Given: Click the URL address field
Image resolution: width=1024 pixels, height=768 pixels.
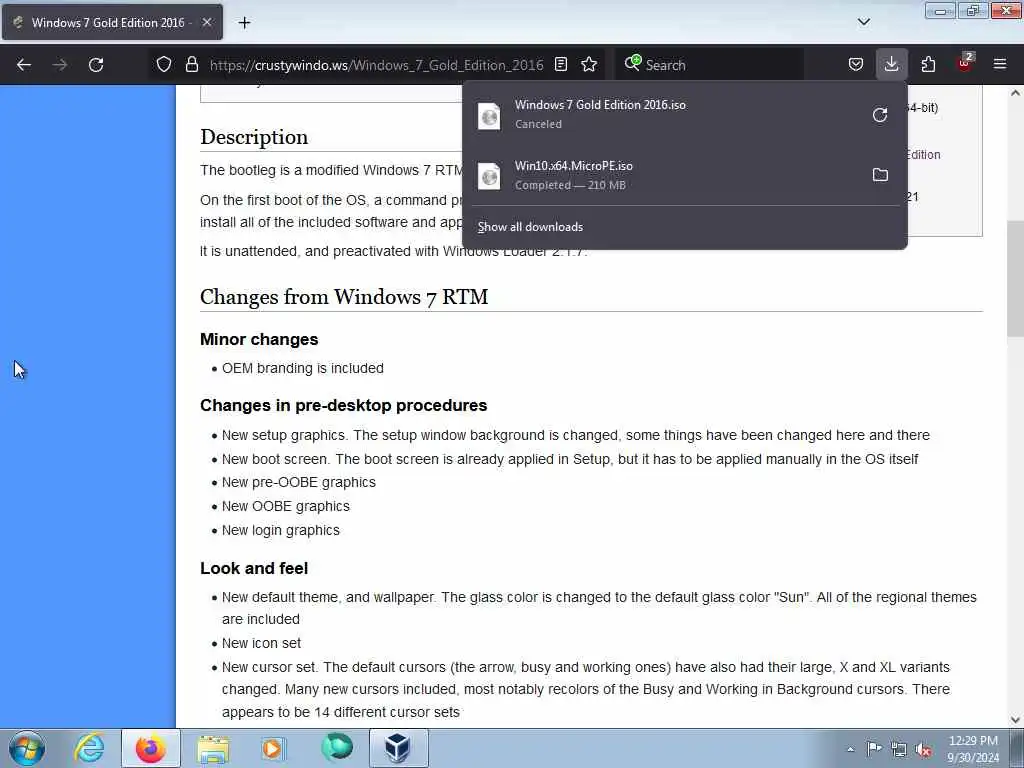Looking at the screenshot, I should 376,65.
